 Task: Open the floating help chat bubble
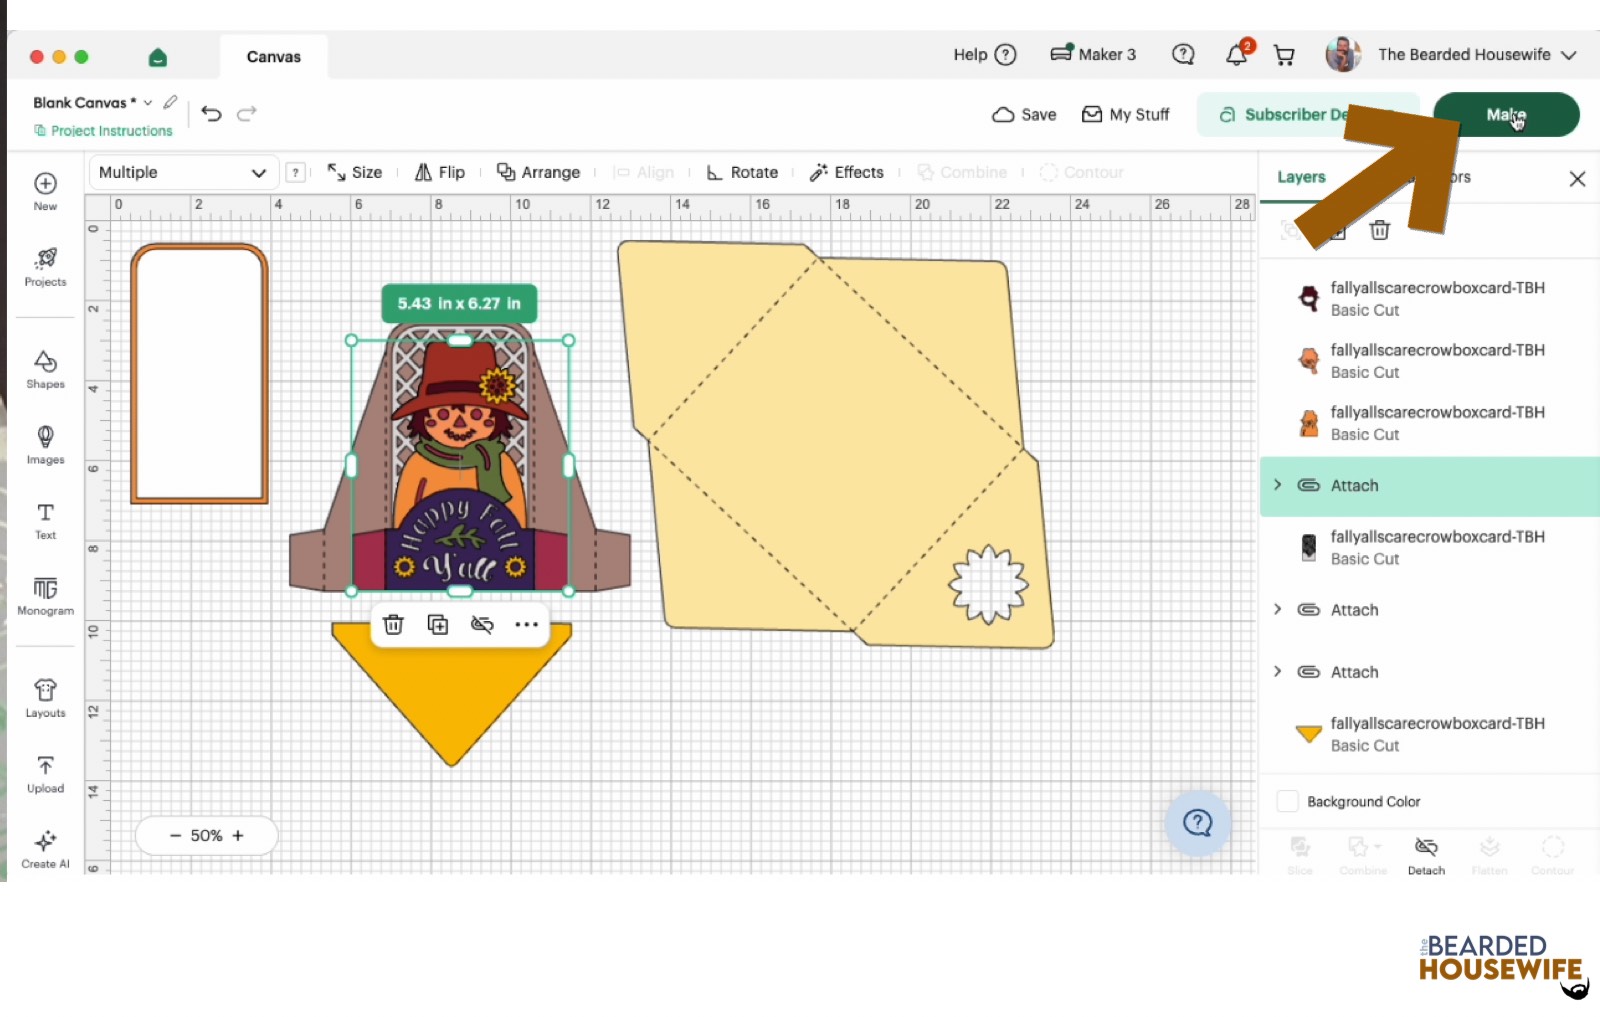(1197, 823)
